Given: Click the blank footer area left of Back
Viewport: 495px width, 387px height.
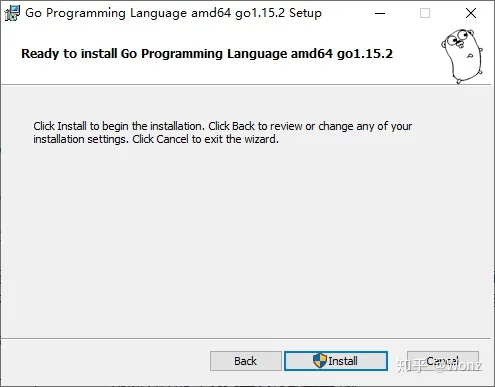Looking at the screenshot, I should 105,361.
